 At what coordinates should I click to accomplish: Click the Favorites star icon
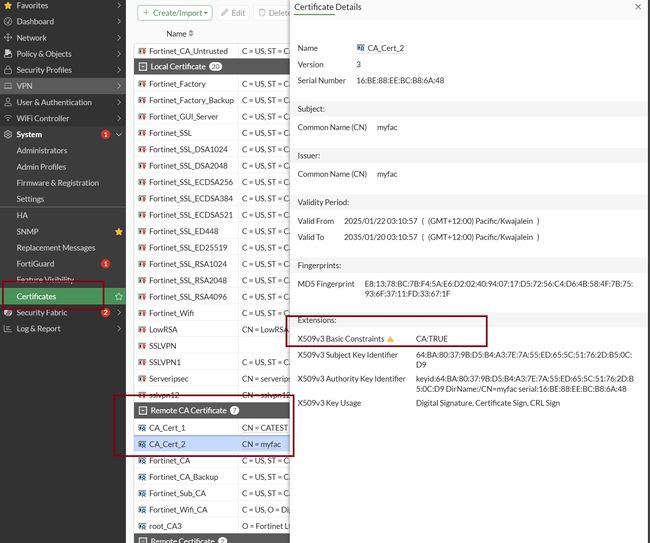click(8, 5)
